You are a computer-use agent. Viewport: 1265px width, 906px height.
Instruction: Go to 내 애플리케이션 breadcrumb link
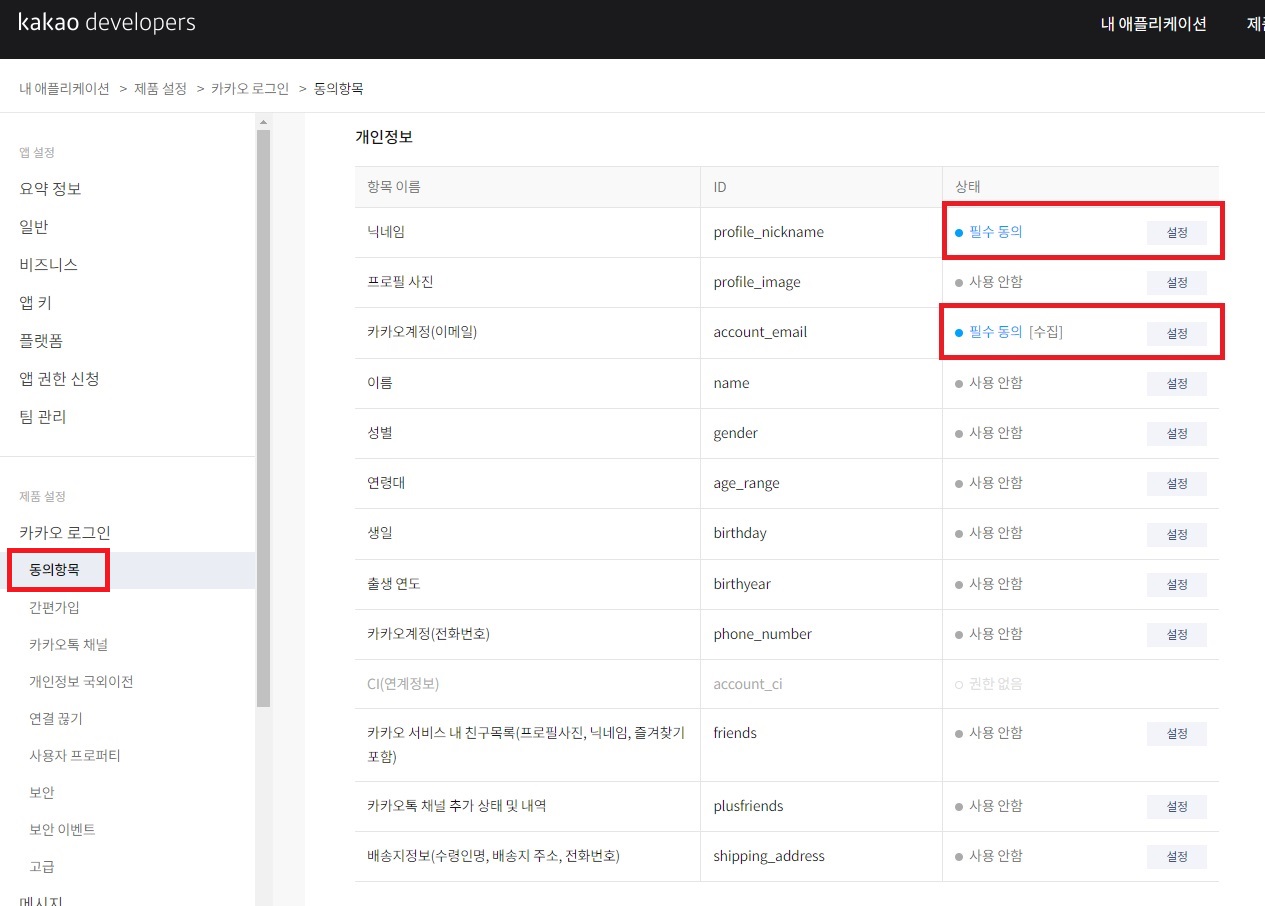64,88
